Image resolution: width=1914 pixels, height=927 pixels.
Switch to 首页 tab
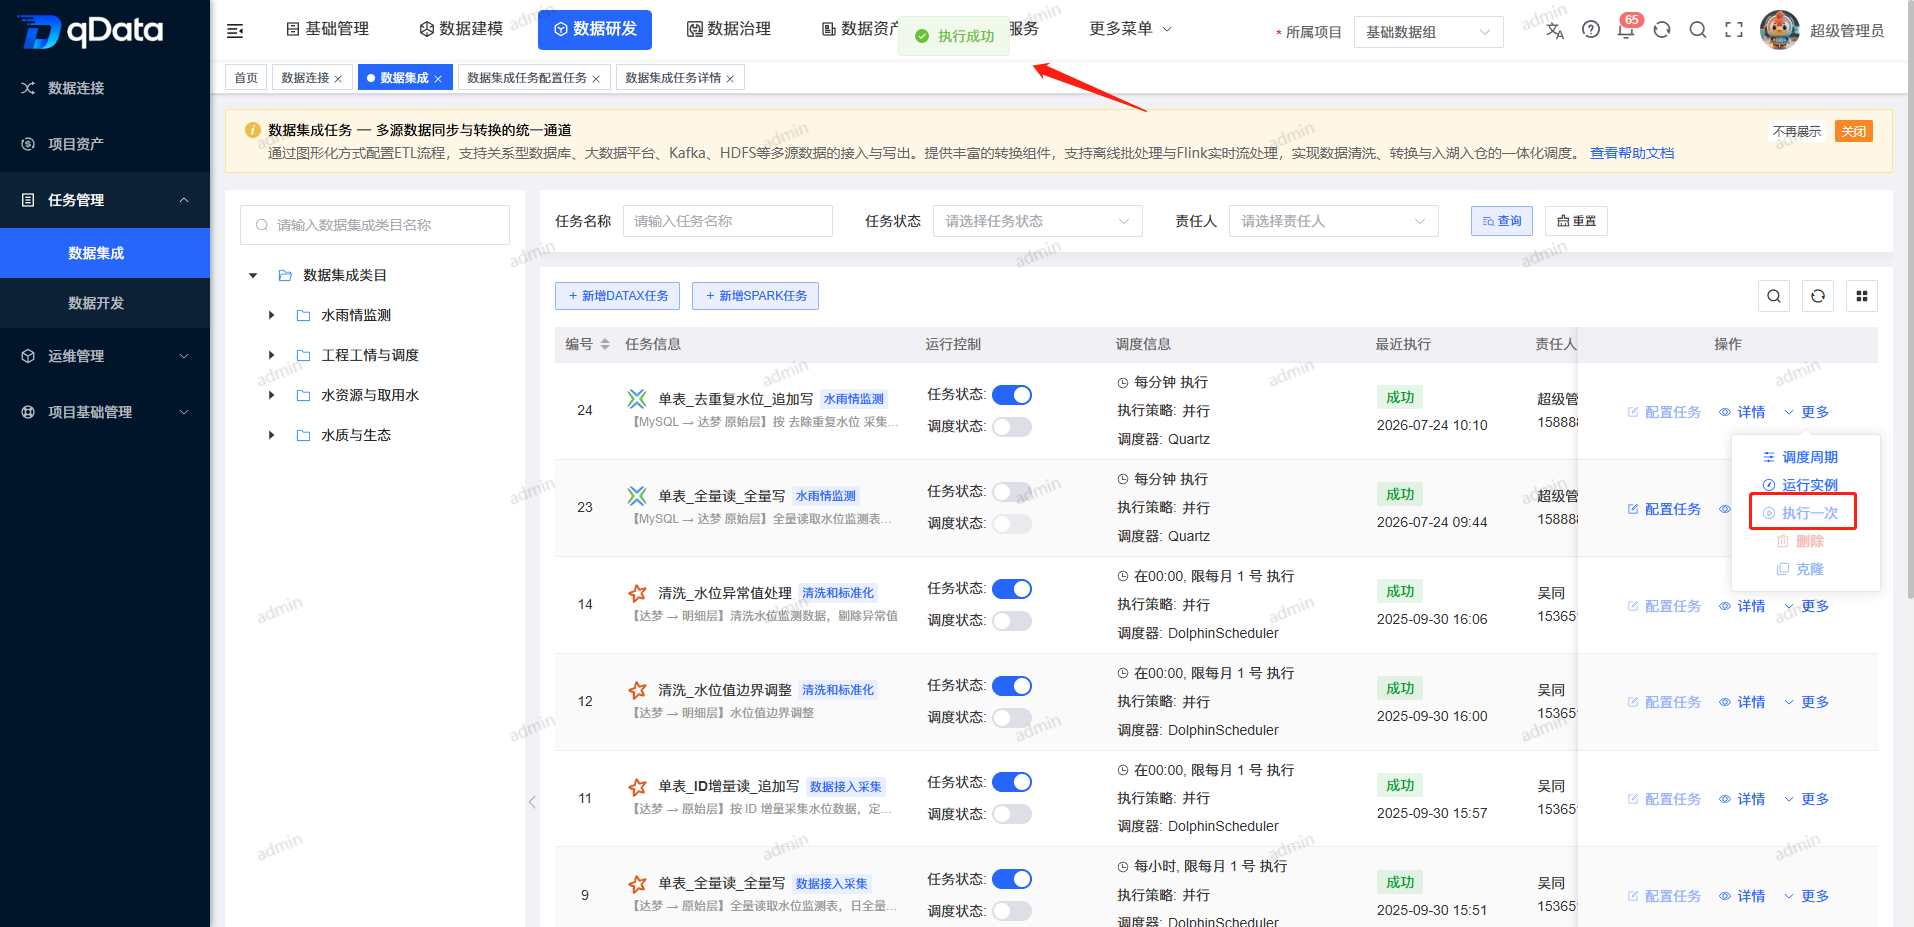click(246, 78)
